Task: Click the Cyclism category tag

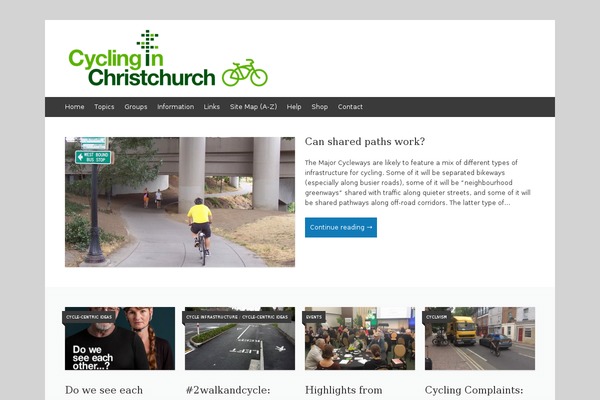Action: coord(437,317)
